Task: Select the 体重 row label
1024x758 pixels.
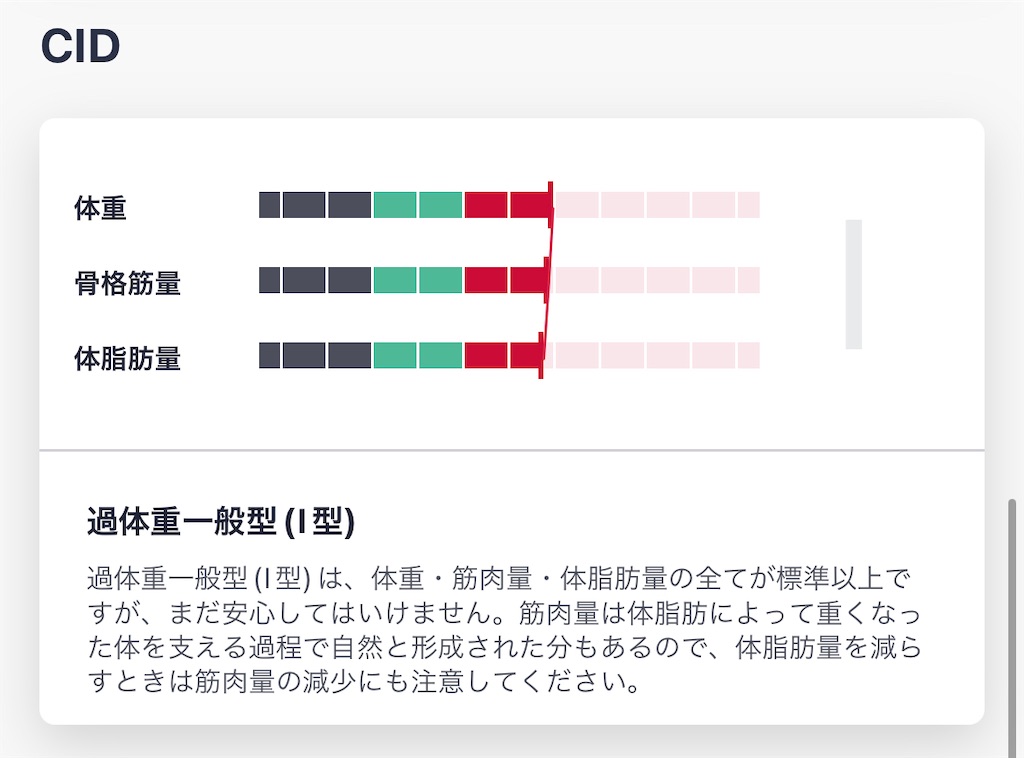Action: [x=100, y=208]
